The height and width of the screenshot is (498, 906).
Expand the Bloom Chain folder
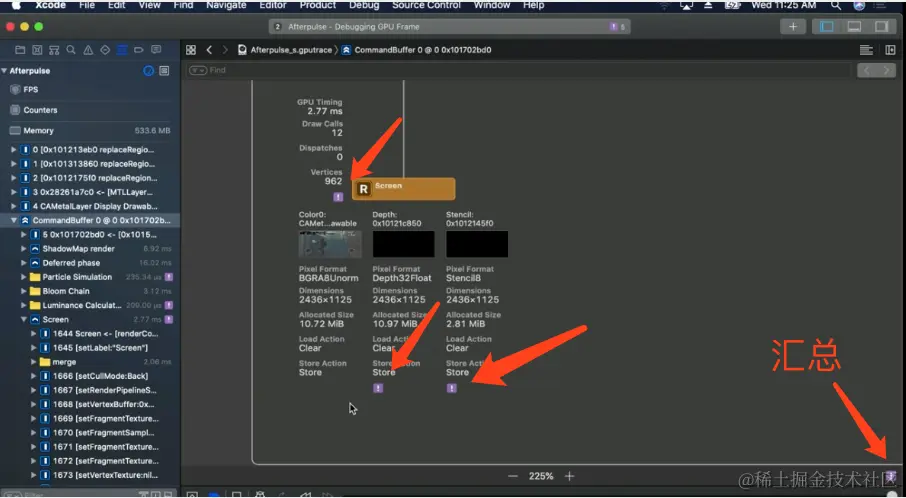[x=24, y=291]
